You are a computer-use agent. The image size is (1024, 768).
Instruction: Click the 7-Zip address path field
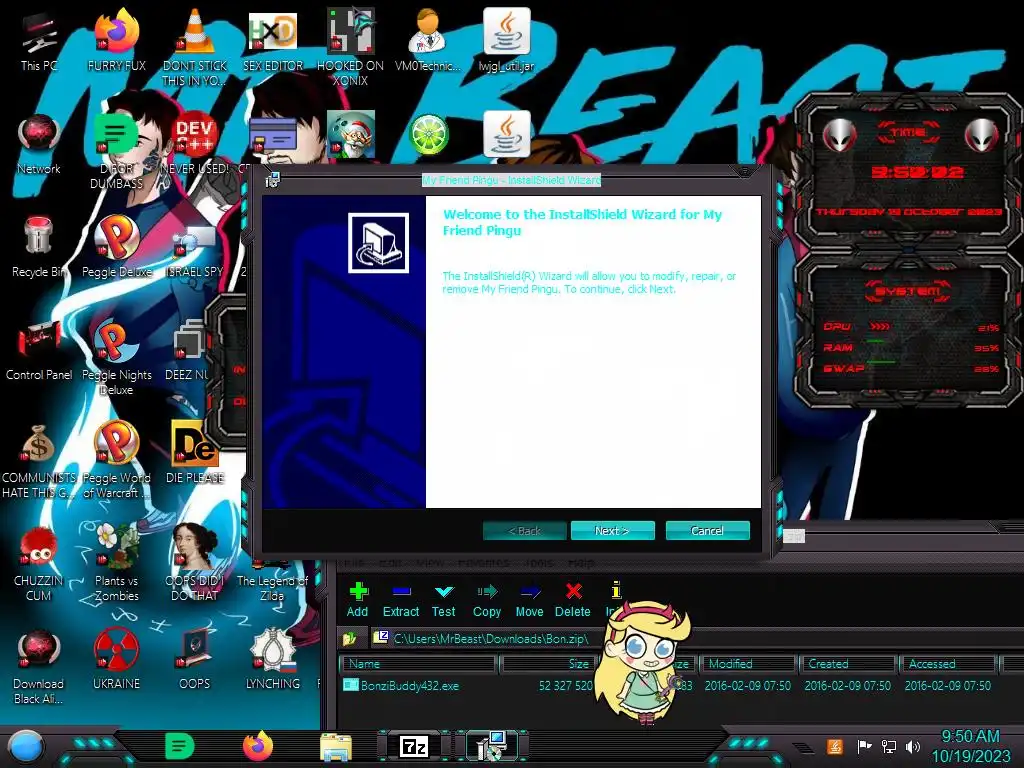coord(490,638)
